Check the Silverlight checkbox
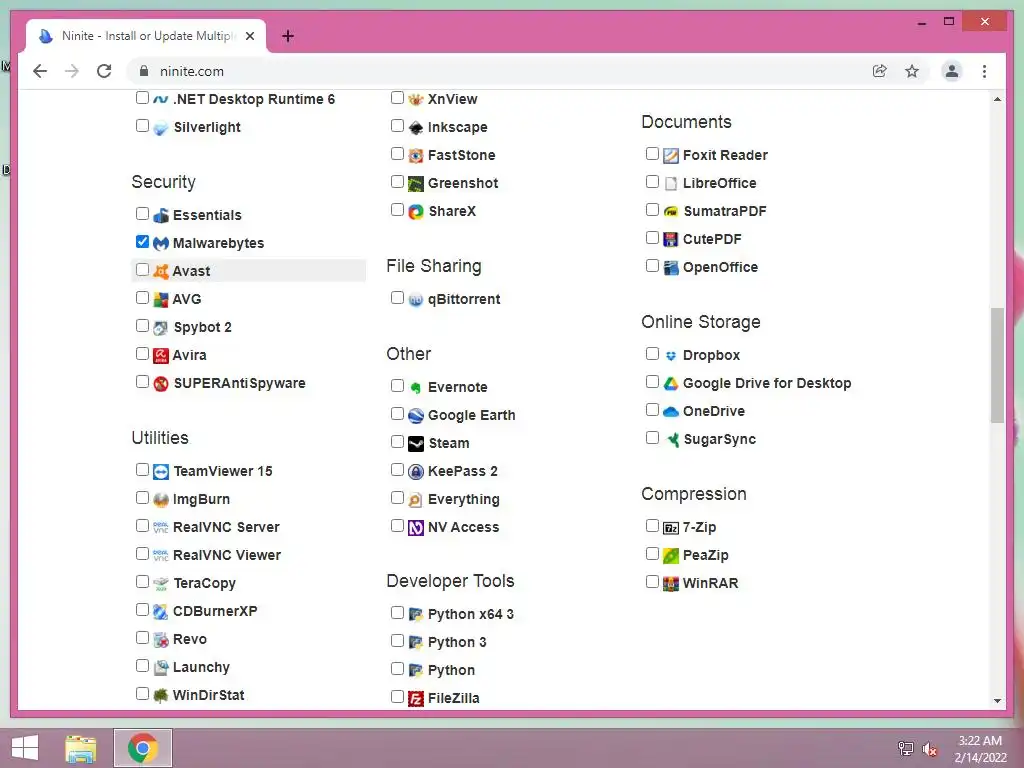This screenshot has width=1024, height=768. click(x=142, y=125)
